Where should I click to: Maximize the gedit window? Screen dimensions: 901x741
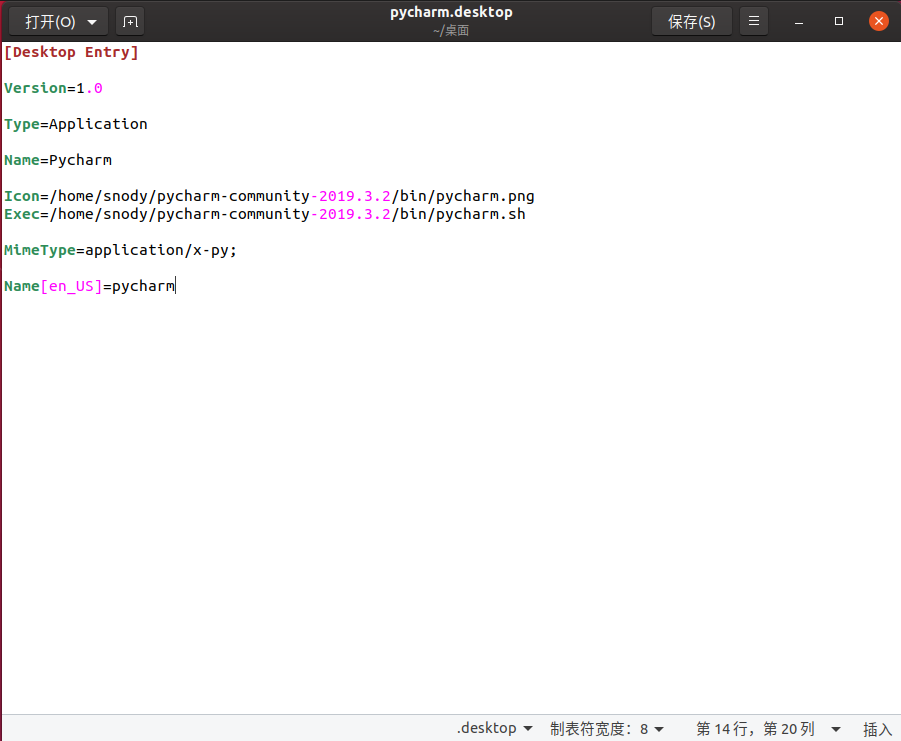coord(839,22)
